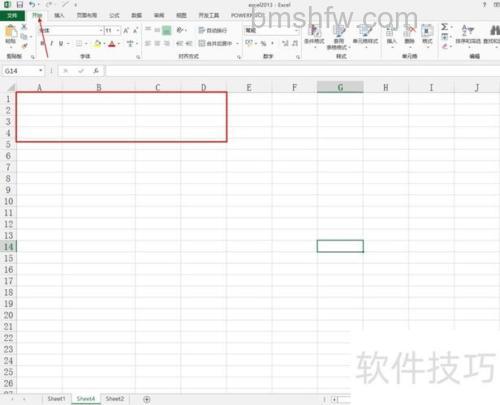Click the New Sheet plus button
The width and height of the screenshot is (500, 405).
(147, 399)
